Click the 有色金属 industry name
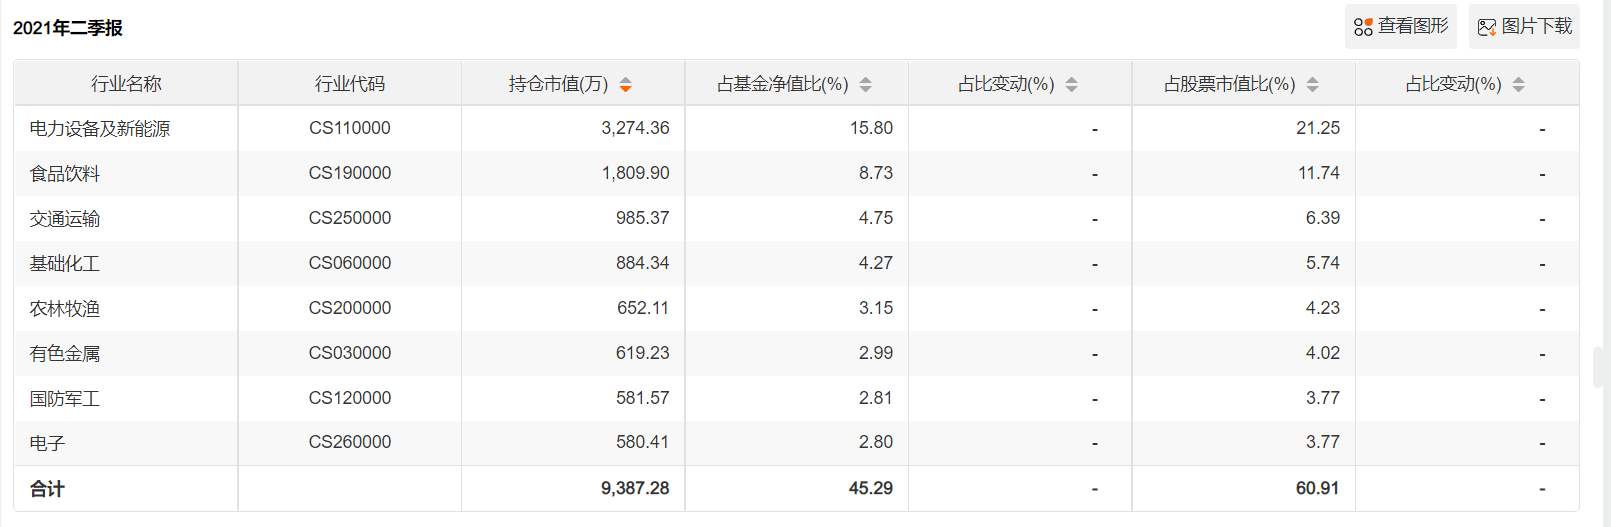The width and height of the screenshot is (1611, 527). tap(65, 354)
